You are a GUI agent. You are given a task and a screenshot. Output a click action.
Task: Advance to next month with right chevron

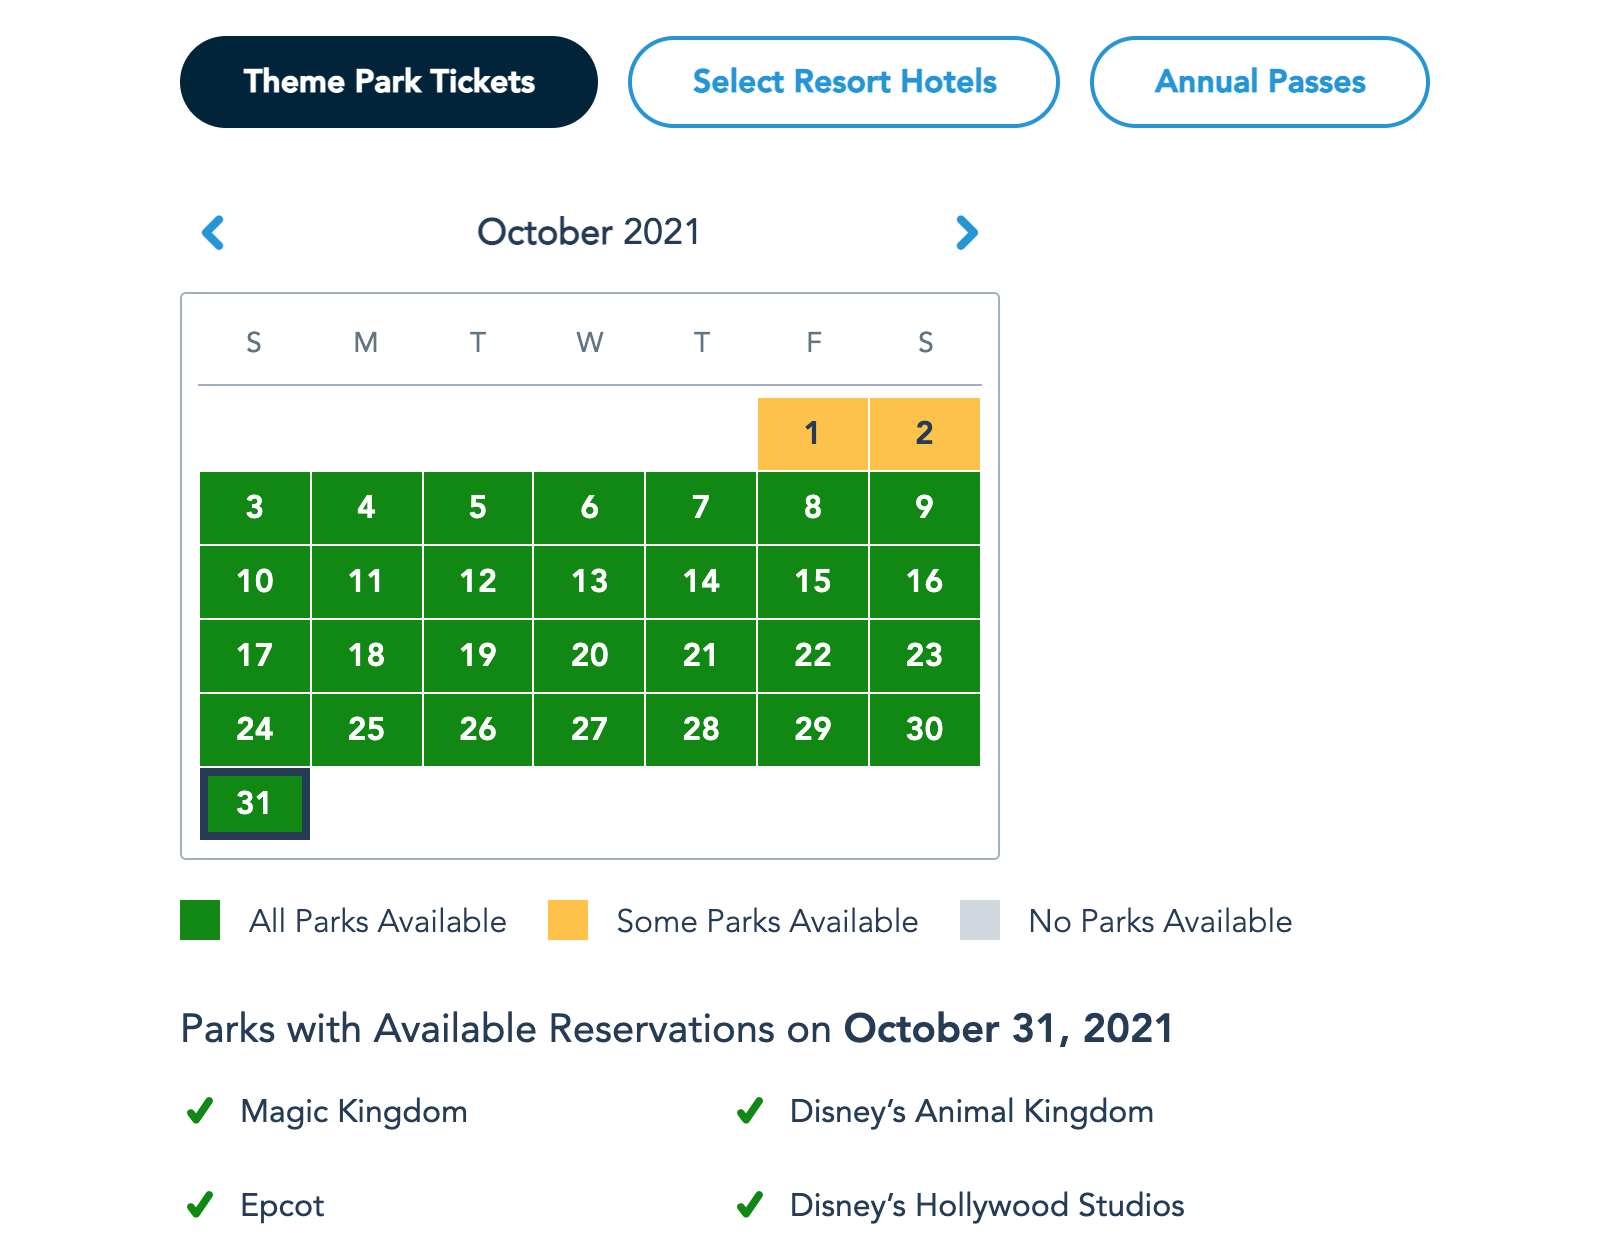[966, 233]
